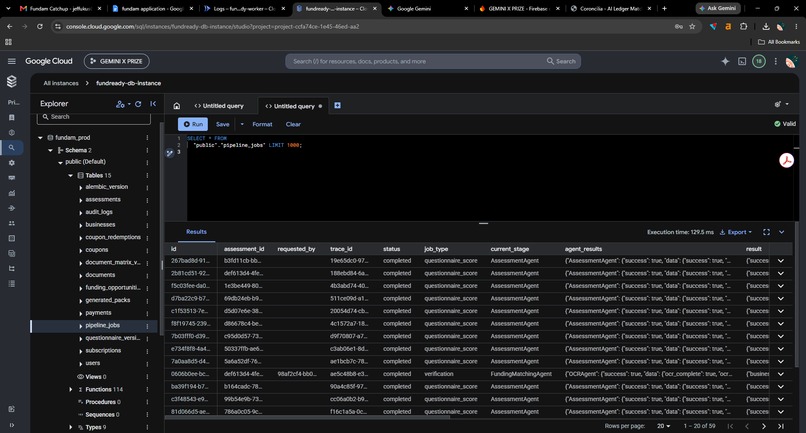The image size is (806, 433).
Task: Collapse the Tables 15 node
Action: pyautogui.click(x=70, y=175)
